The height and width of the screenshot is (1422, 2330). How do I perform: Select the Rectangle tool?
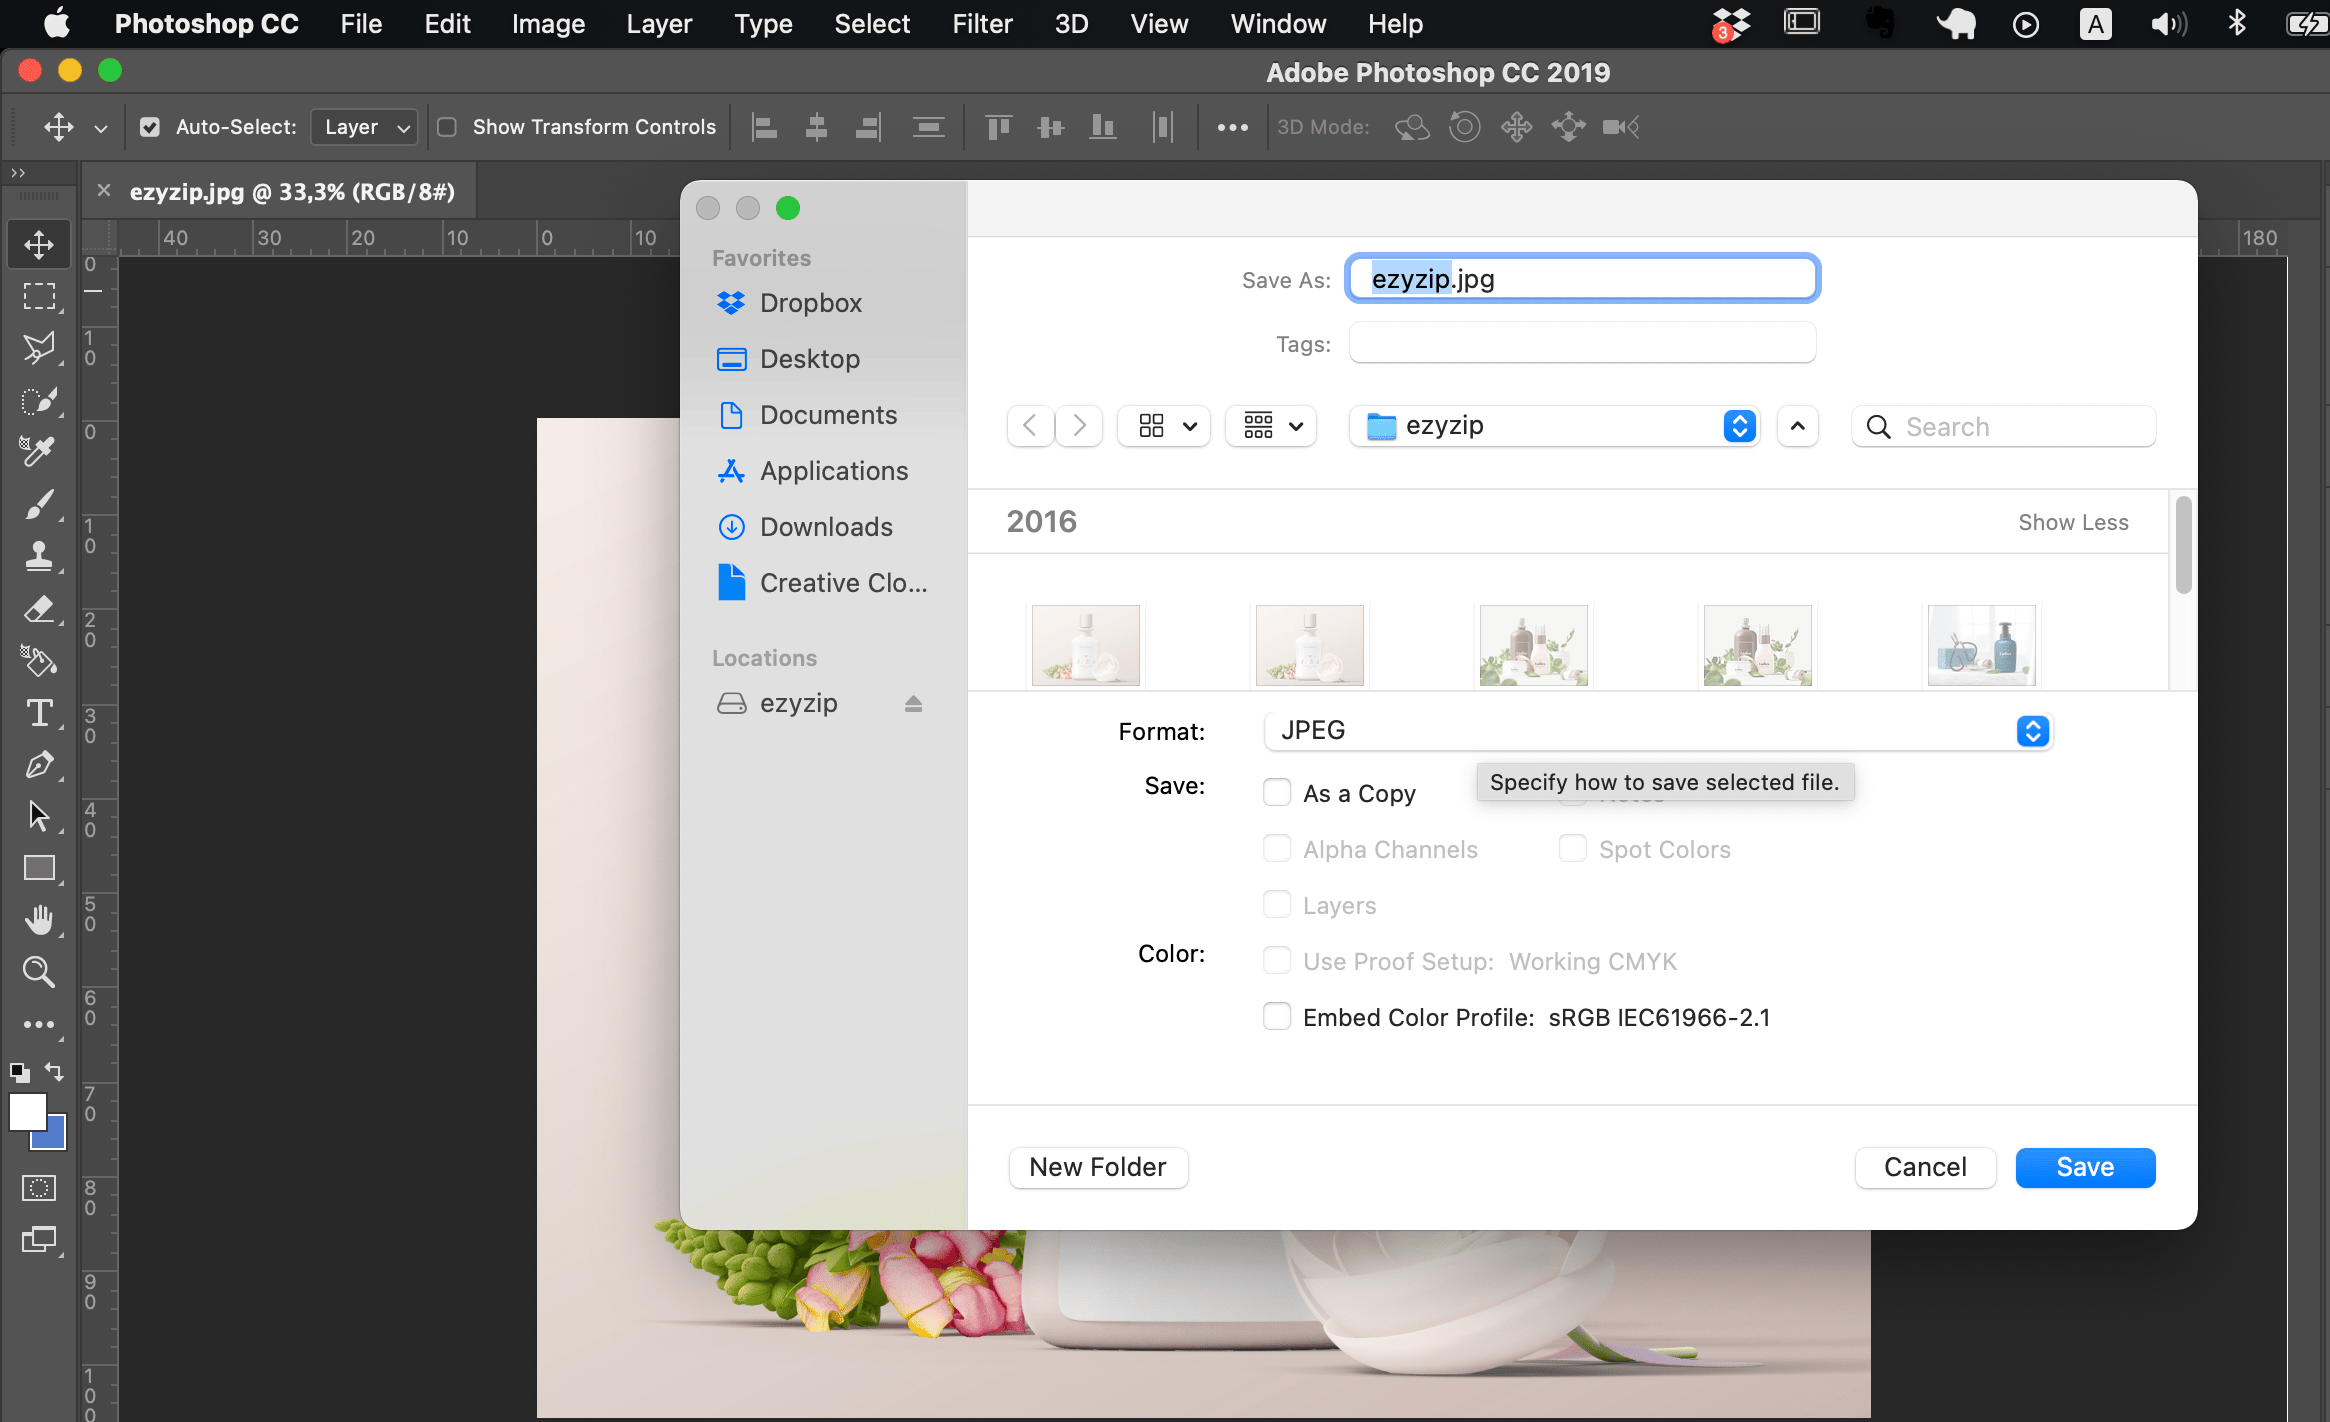pyautogui.click(x=40, y=868)
